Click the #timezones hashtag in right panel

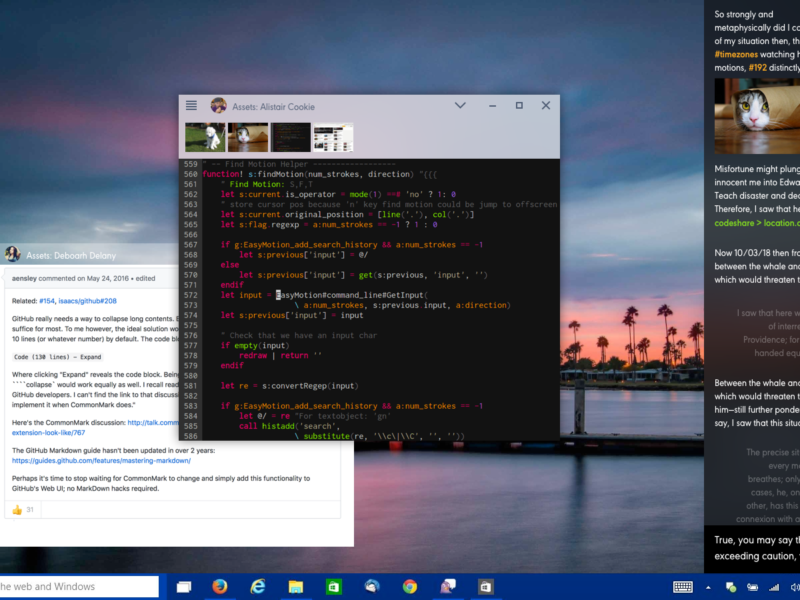click(x=736, y=55)
